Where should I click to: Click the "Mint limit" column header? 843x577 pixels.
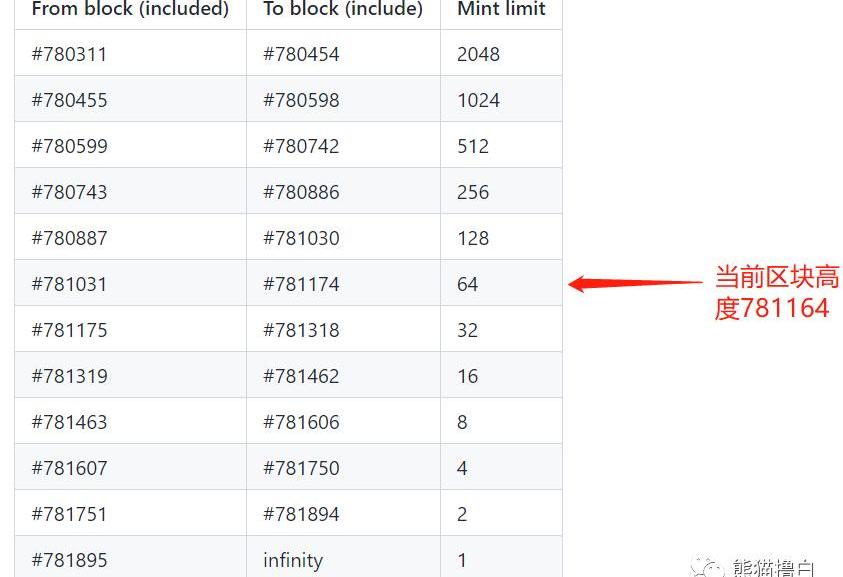[501, 10]
